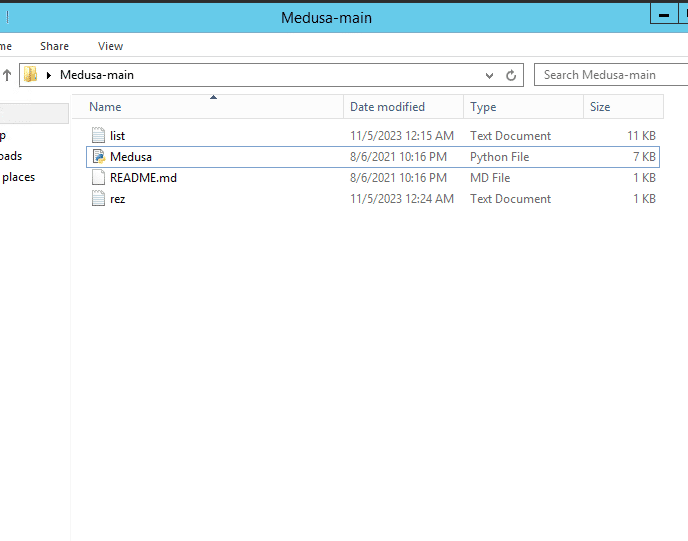Sort files by Date modified column
Screen dimensions: 688x541
(403, 107)
